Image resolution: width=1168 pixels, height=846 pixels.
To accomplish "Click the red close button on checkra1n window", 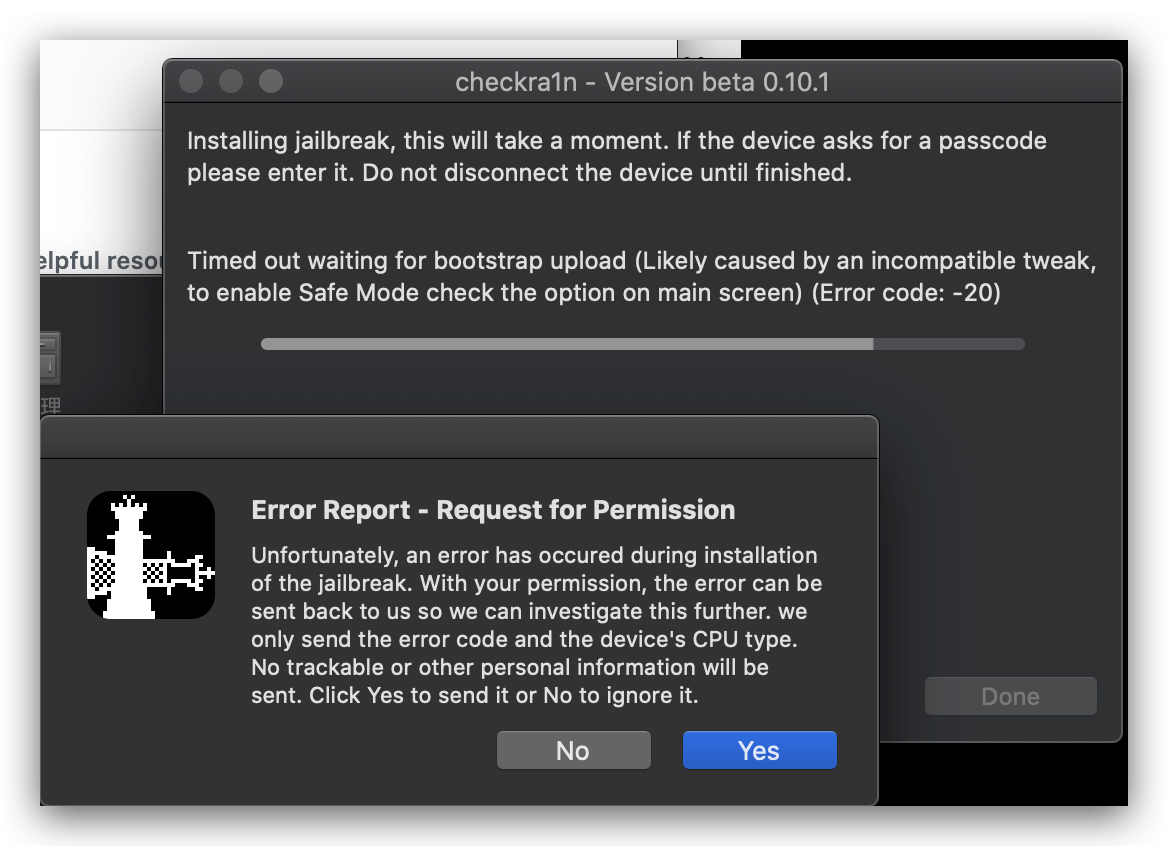I will coord(190,81).
